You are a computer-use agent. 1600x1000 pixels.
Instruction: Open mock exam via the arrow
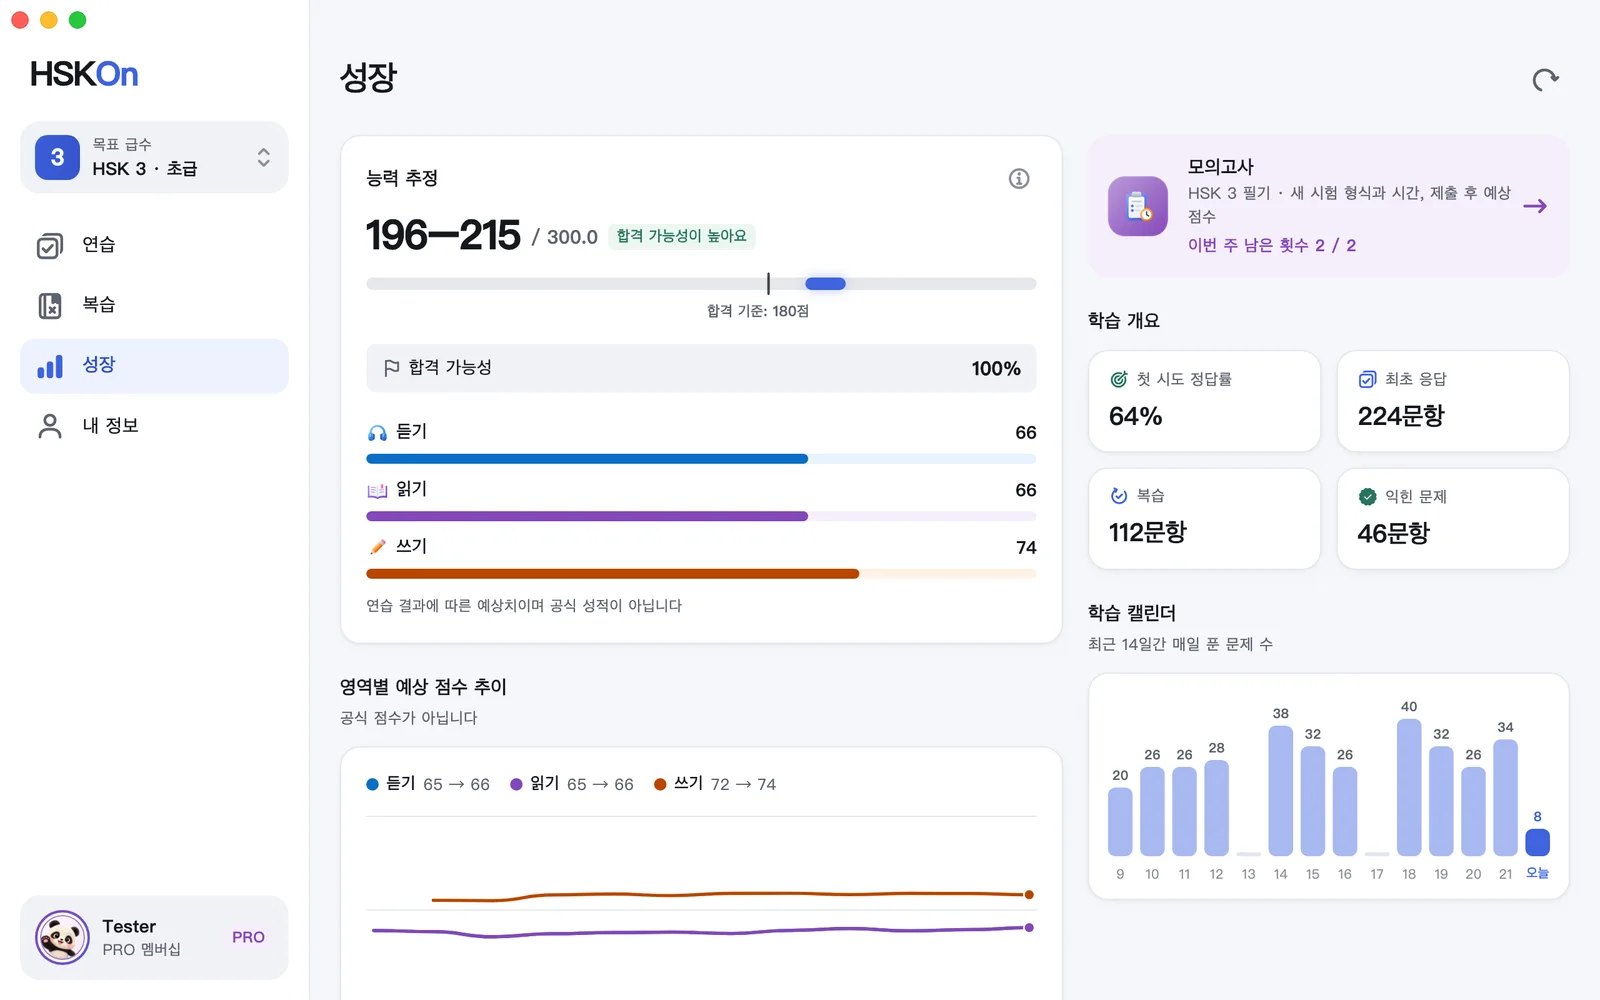tap(1535, 206)
